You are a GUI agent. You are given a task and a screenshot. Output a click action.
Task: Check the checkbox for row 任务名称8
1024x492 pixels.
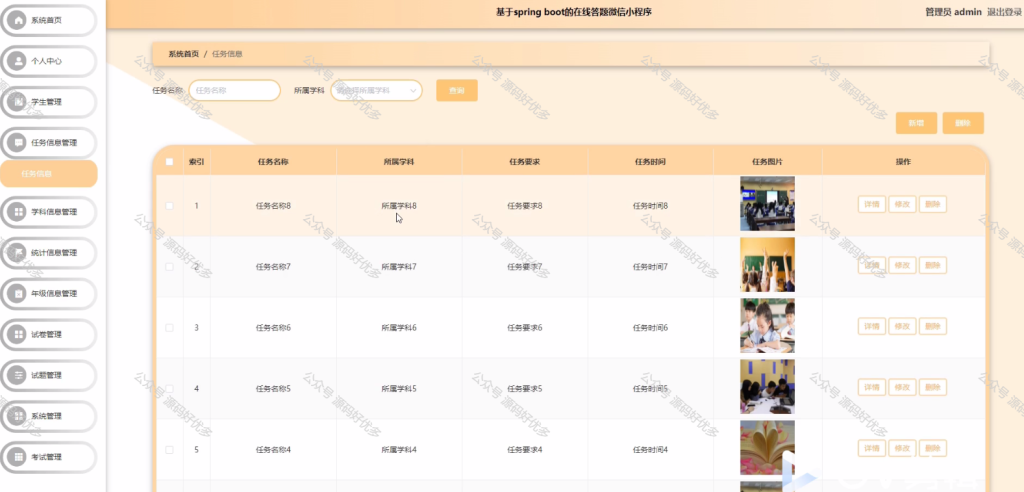coord(170,206)
